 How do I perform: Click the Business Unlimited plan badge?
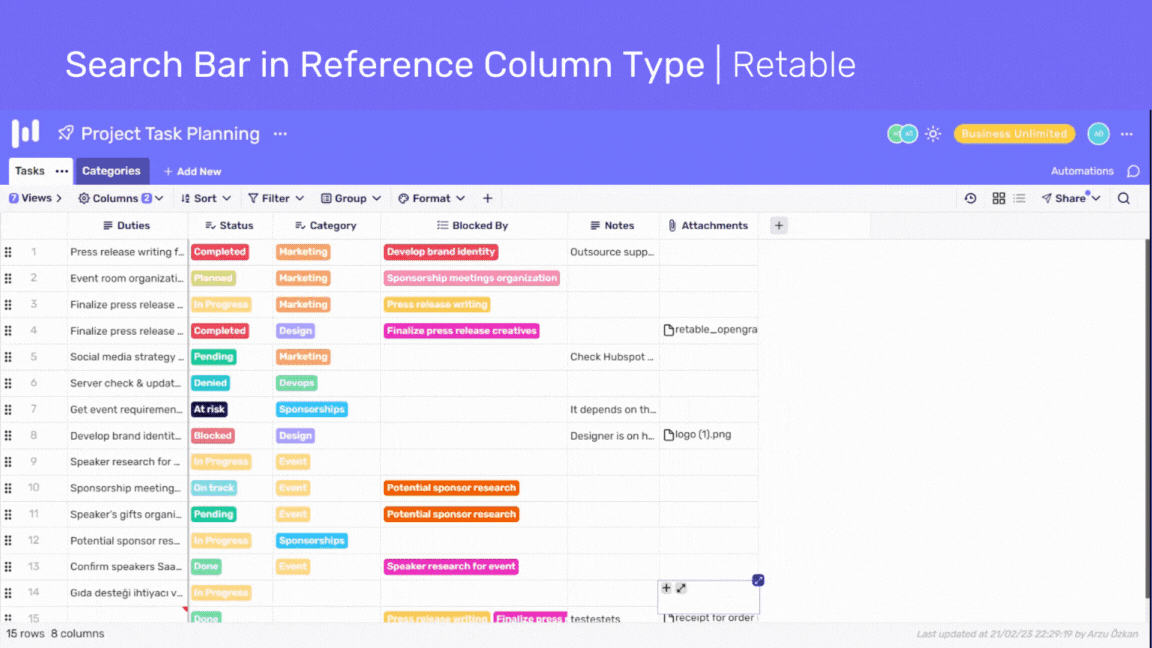tap(1014, 134)
